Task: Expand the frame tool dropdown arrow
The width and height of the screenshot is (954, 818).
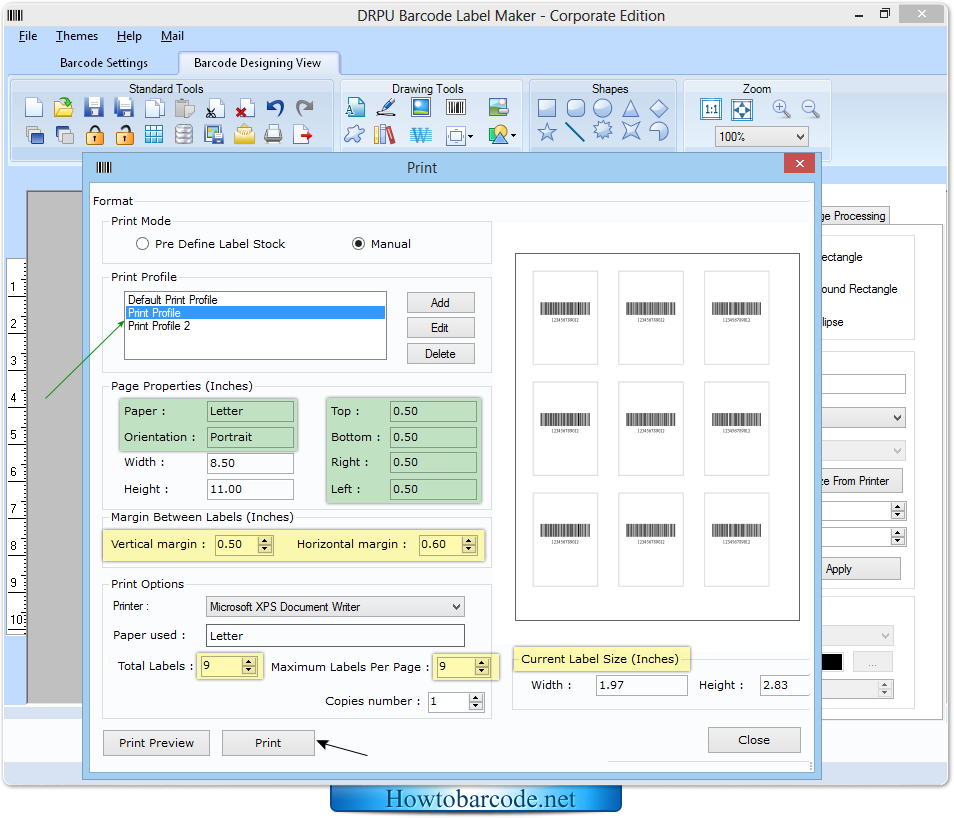Action: click(470, 136)
